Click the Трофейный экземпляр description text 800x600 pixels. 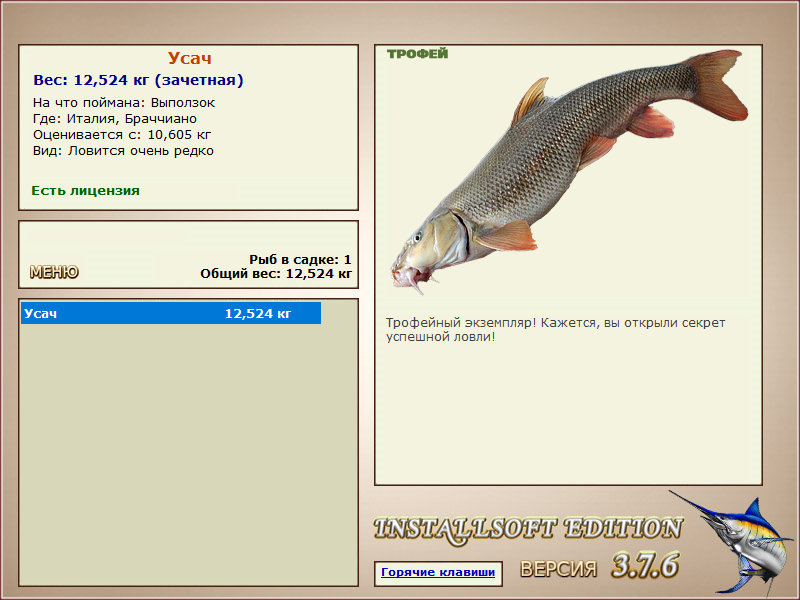(x=556, y=330)
